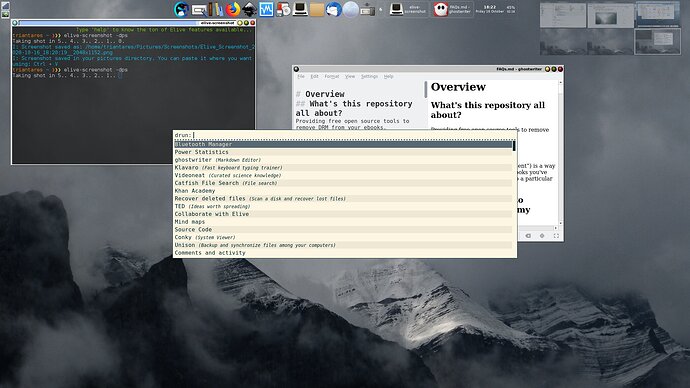Select the top-left virtual desktop in the pager
Image resolution: width=690 pixels, height=388 pixels.
click(x=563, y=15)
